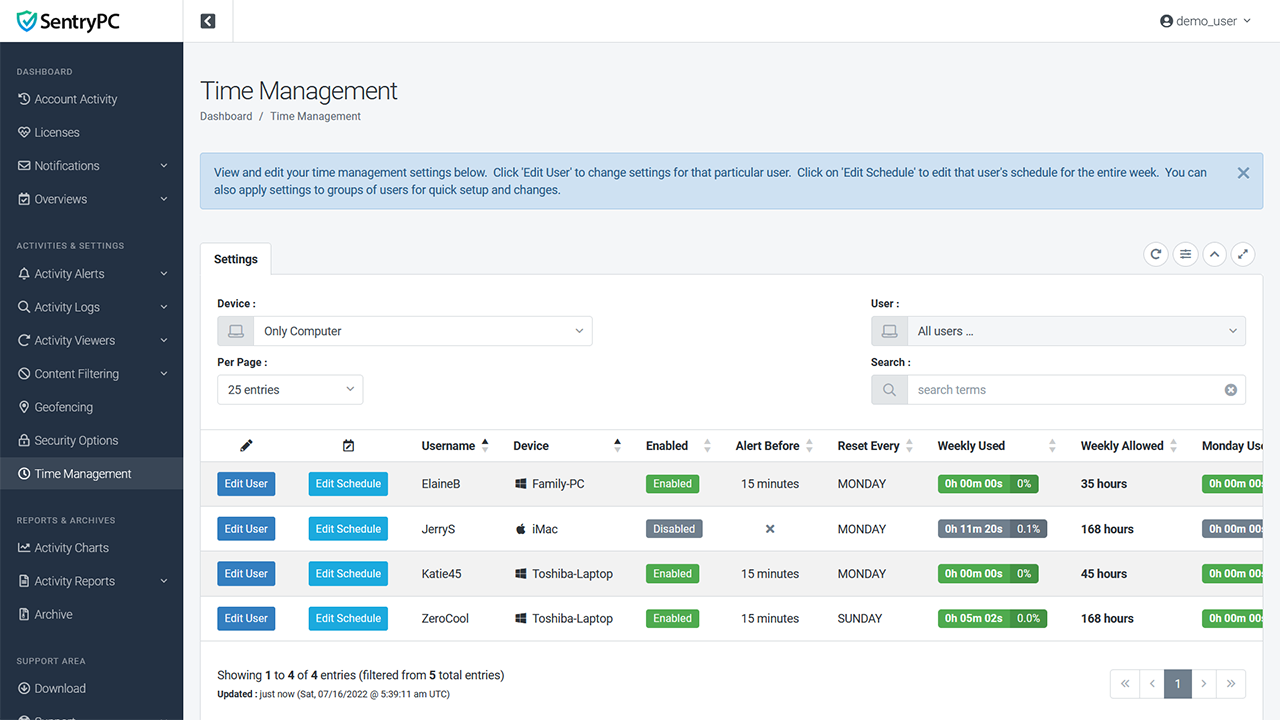The image size is (1280, 720).
Task: Expand the Activity Reports menu
Action: (91, 581)
